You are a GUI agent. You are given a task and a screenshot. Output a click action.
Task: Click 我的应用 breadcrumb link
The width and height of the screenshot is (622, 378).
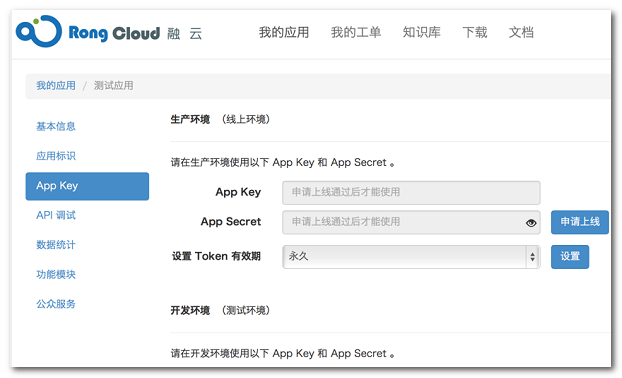56,86
